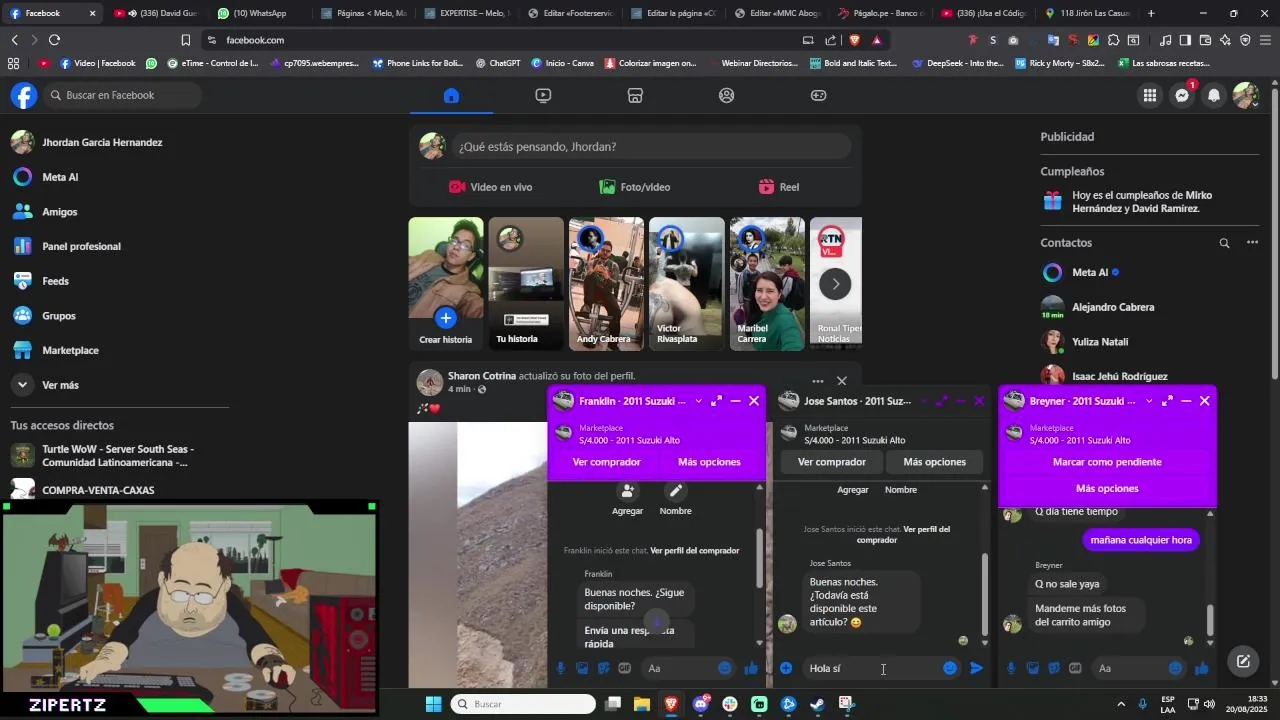Click Más opciones in Jose Santos chat

pos(934,462)
